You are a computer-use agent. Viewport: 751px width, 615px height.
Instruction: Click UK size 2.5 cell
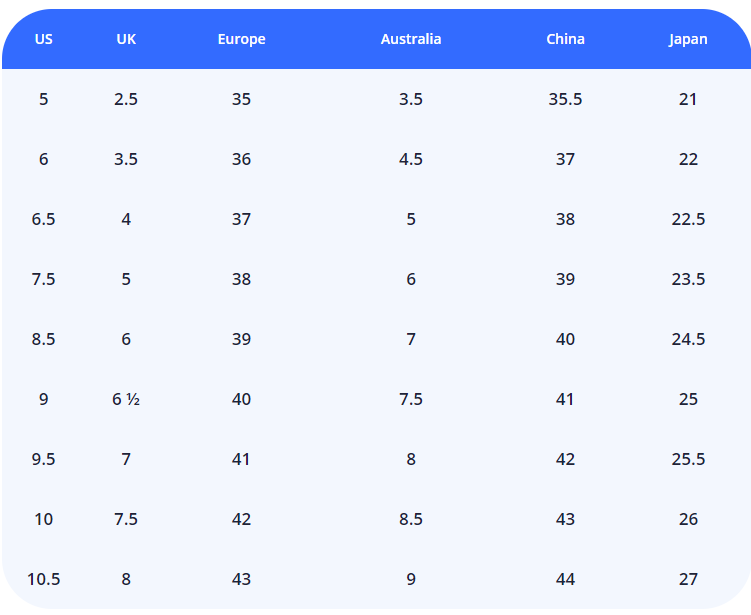pos(126,99)
